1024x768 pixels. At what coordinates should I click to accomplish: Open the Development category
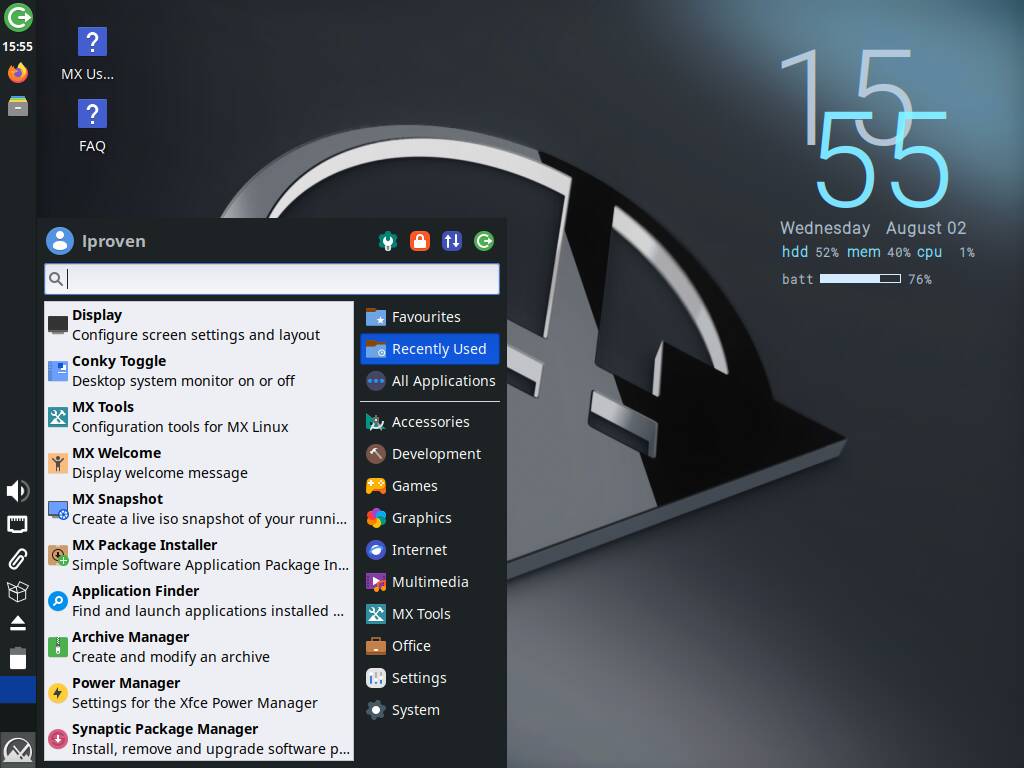(x=430, y=454)
